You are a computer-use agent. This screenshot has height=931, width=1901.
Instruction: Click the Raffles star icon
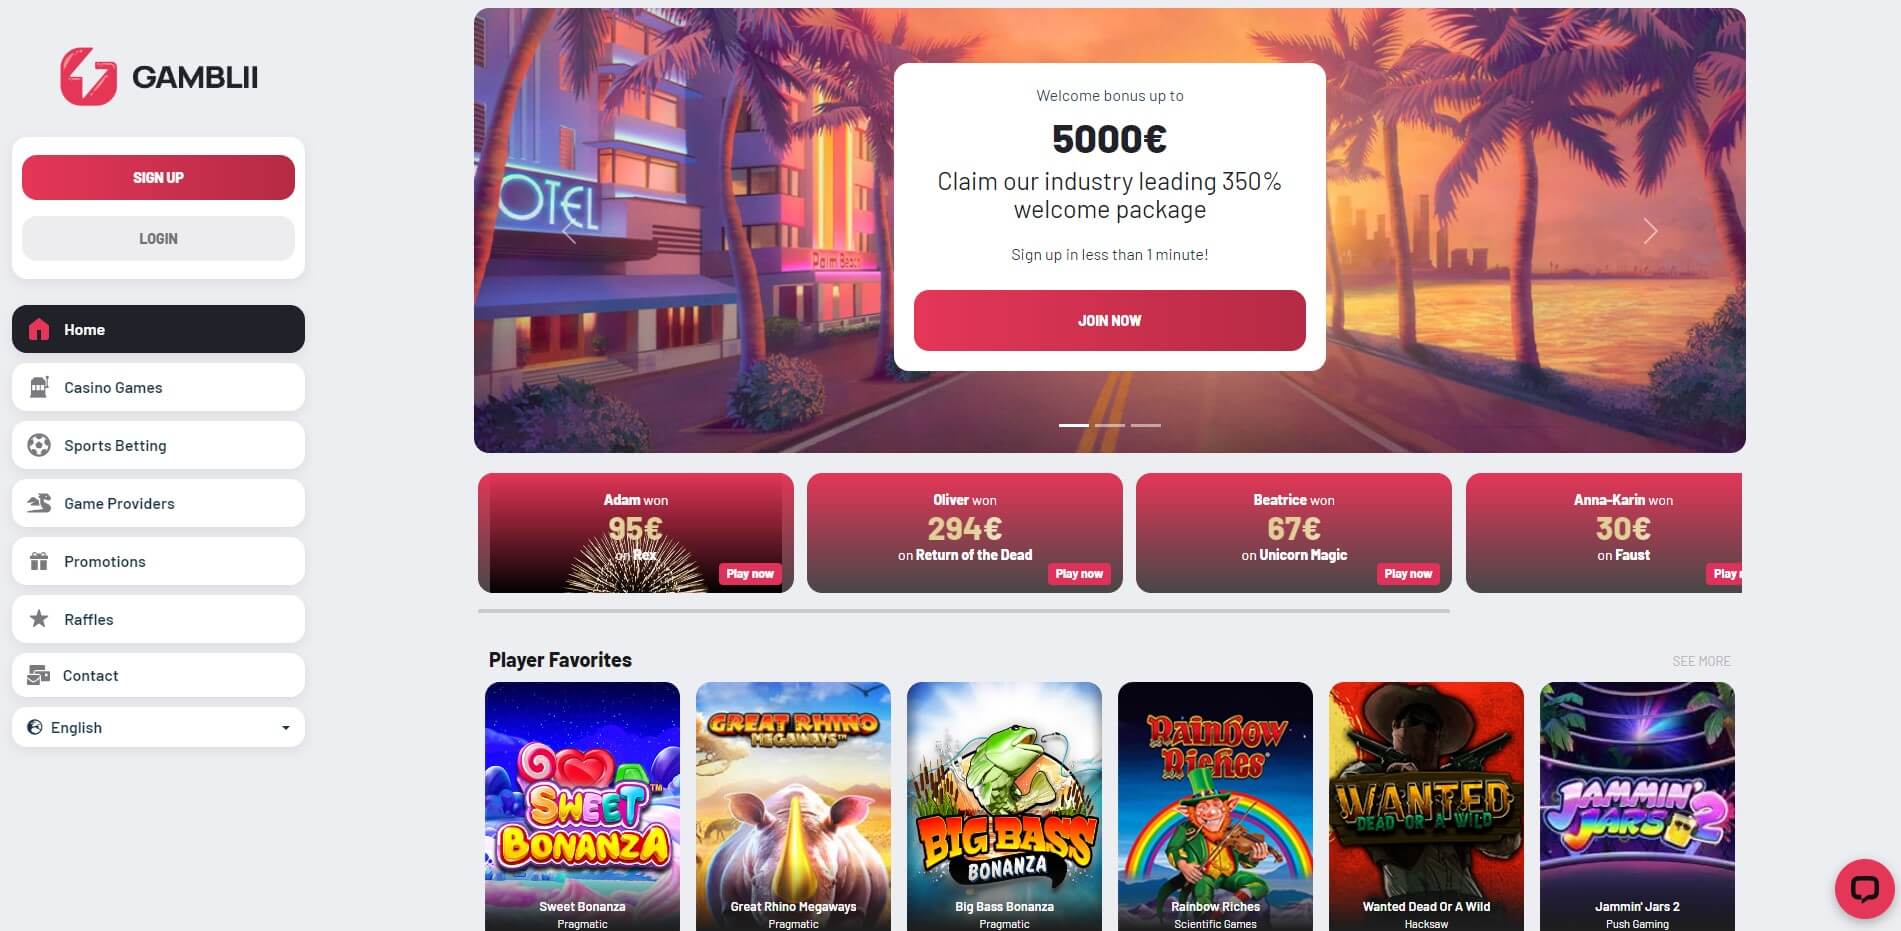(39, 618)
